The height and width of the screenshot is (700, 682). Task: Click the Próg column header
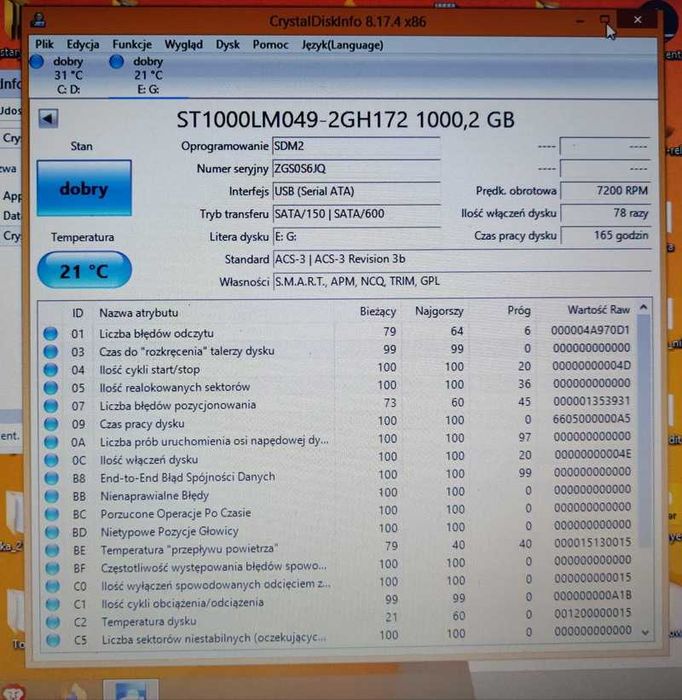[519, 310]
